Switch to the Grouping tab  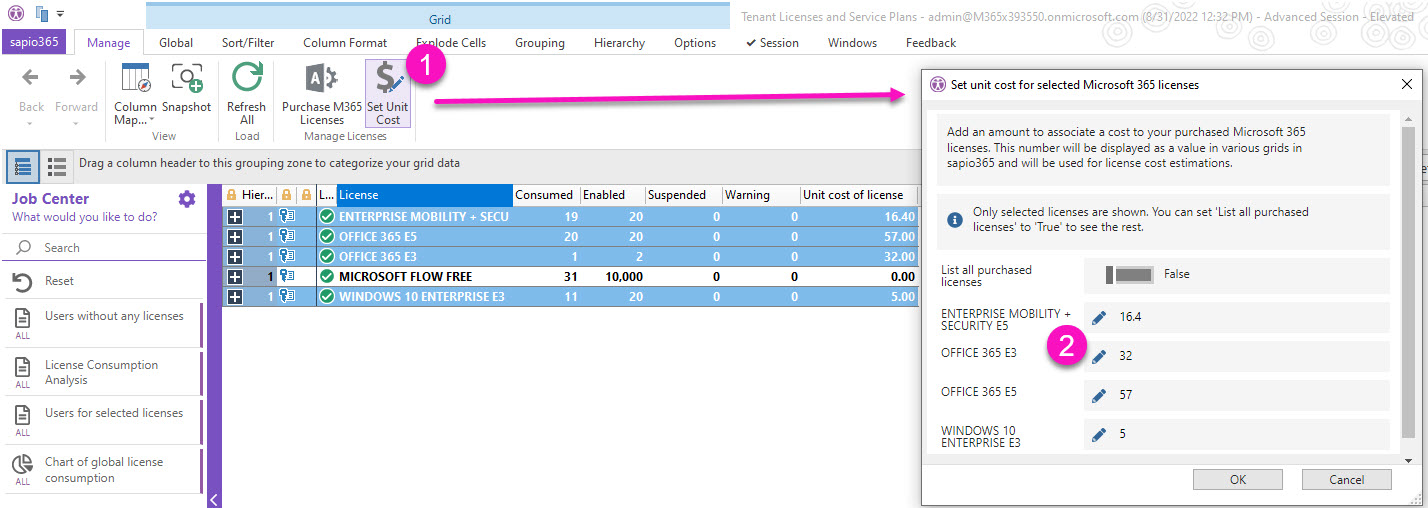540,43
